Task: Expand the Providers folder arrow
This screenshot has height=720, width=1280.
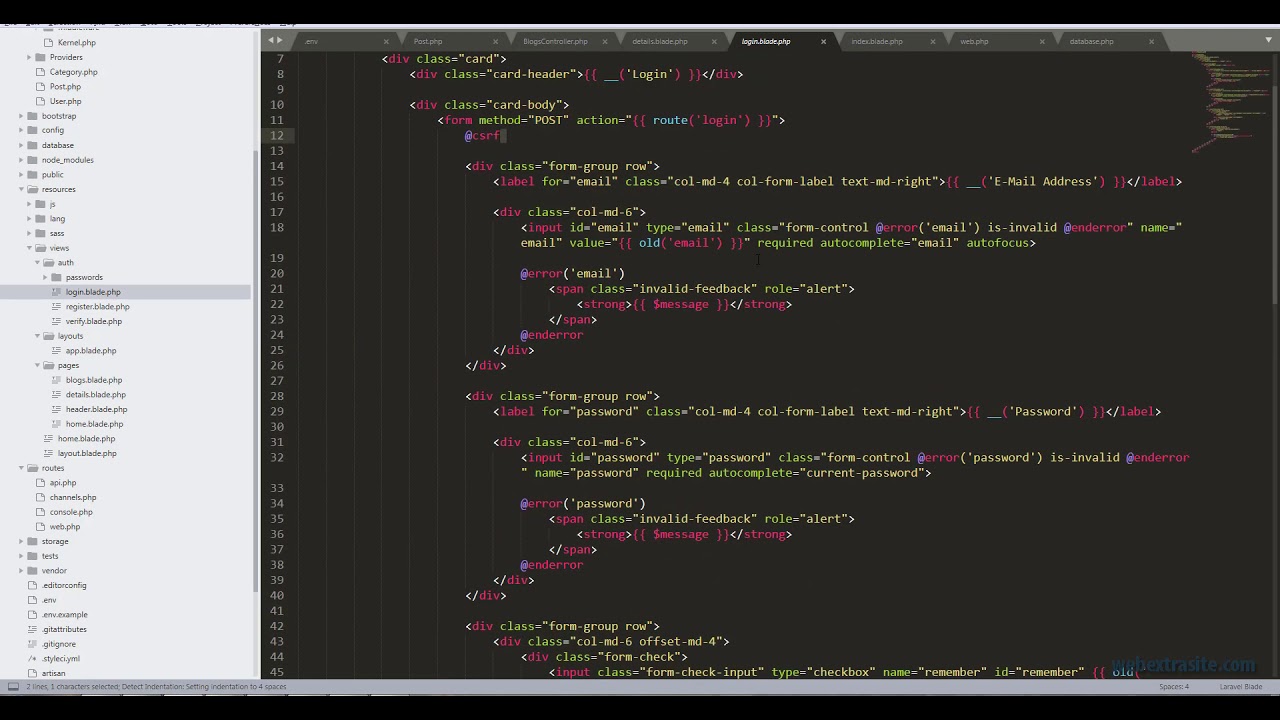Action: click(29, 57)
